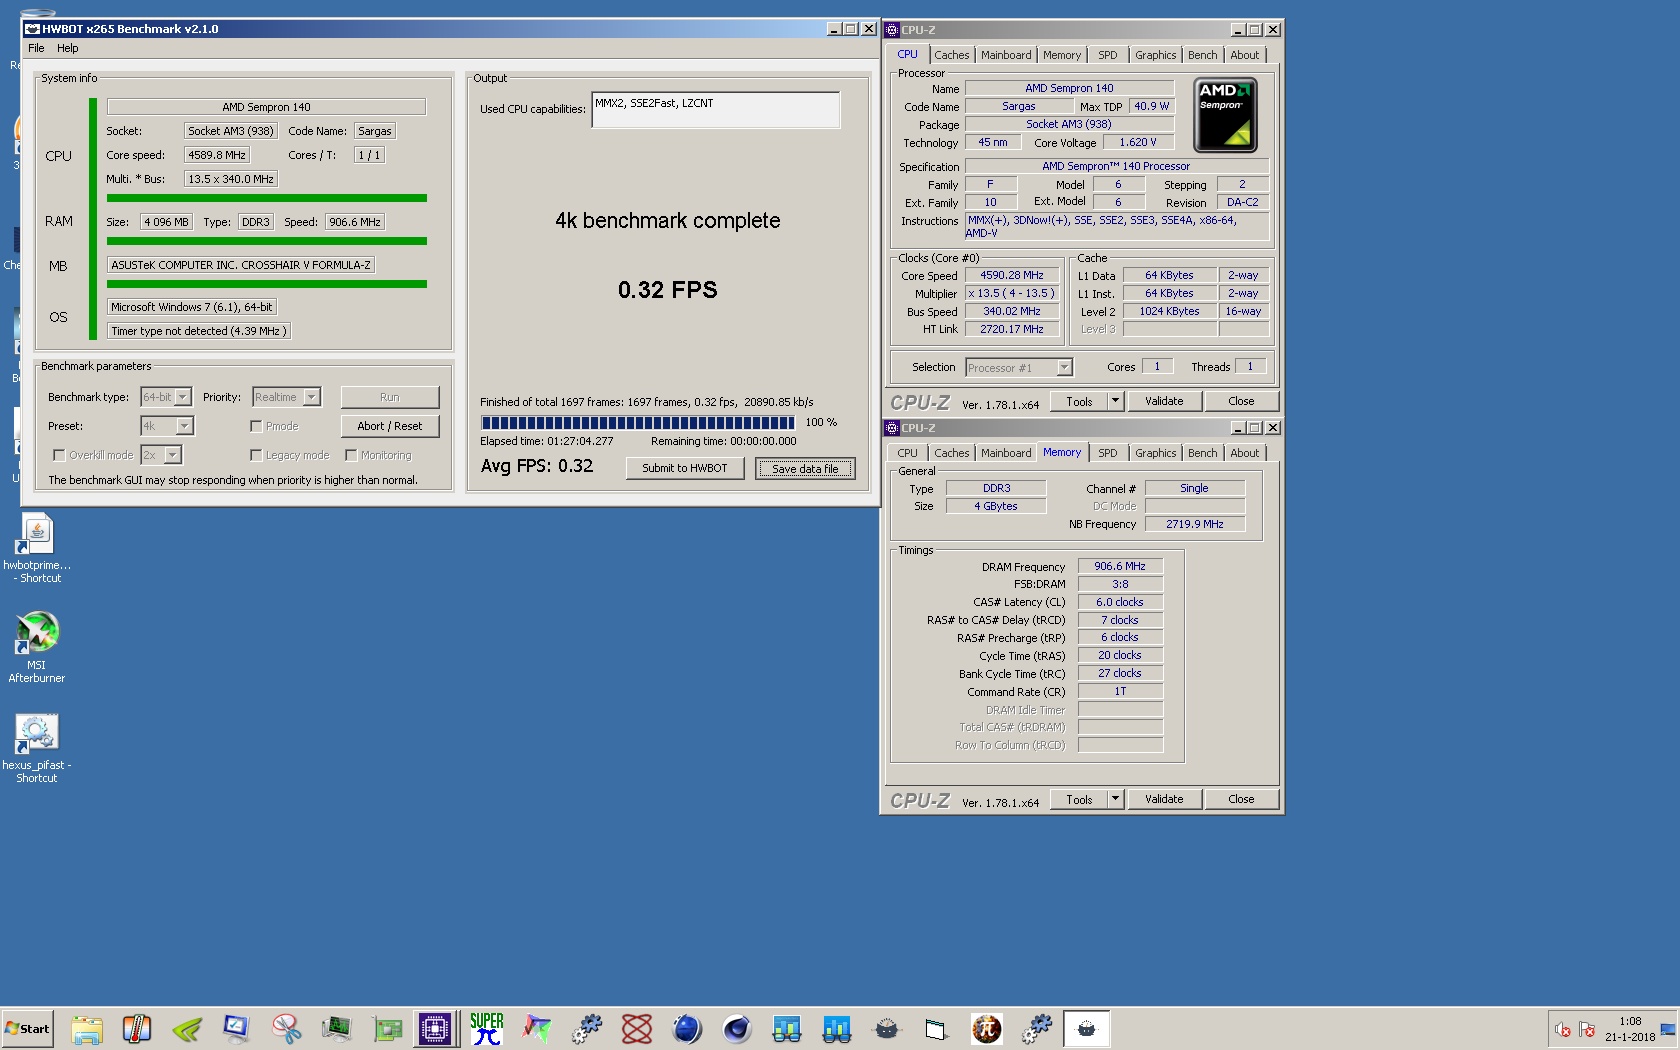Screen dimensions: 1680x1050
Task: Enable the Overkill mode checkbox
Action: coord(59,455)
